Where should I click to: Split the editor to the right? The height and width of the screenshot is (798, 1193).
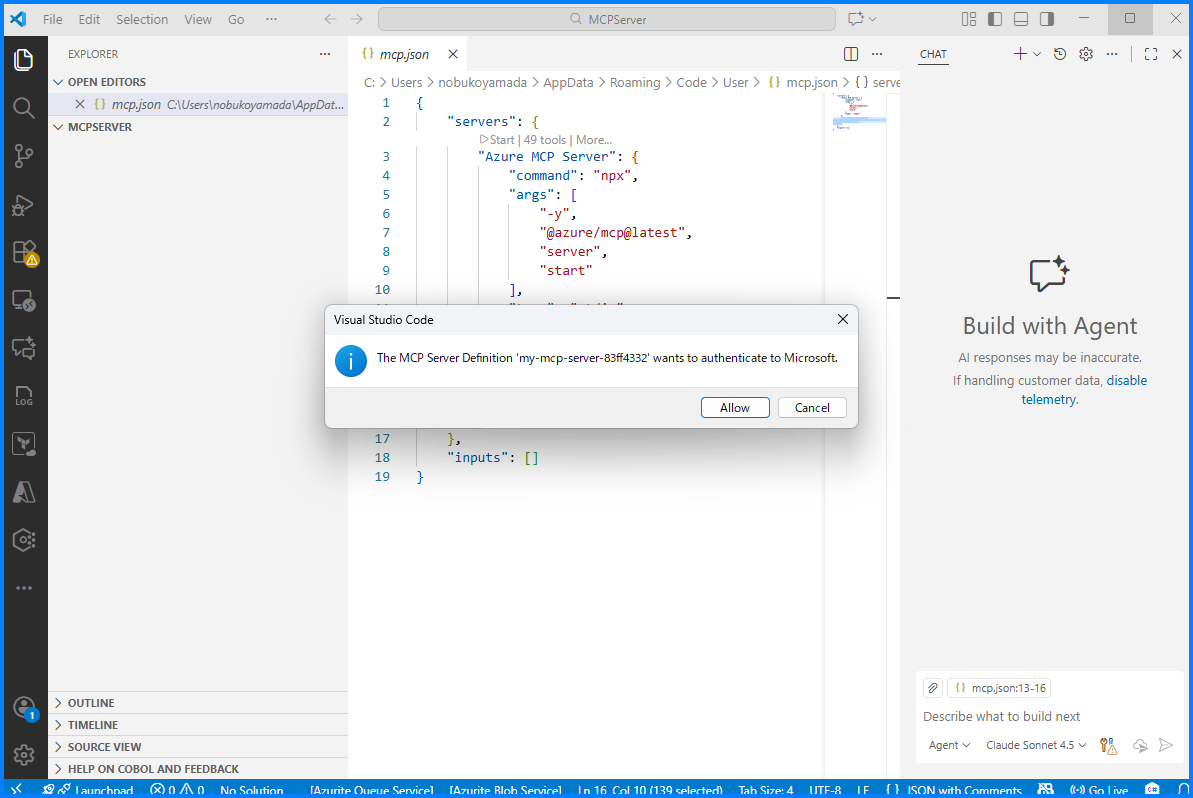tap(851, 54)
